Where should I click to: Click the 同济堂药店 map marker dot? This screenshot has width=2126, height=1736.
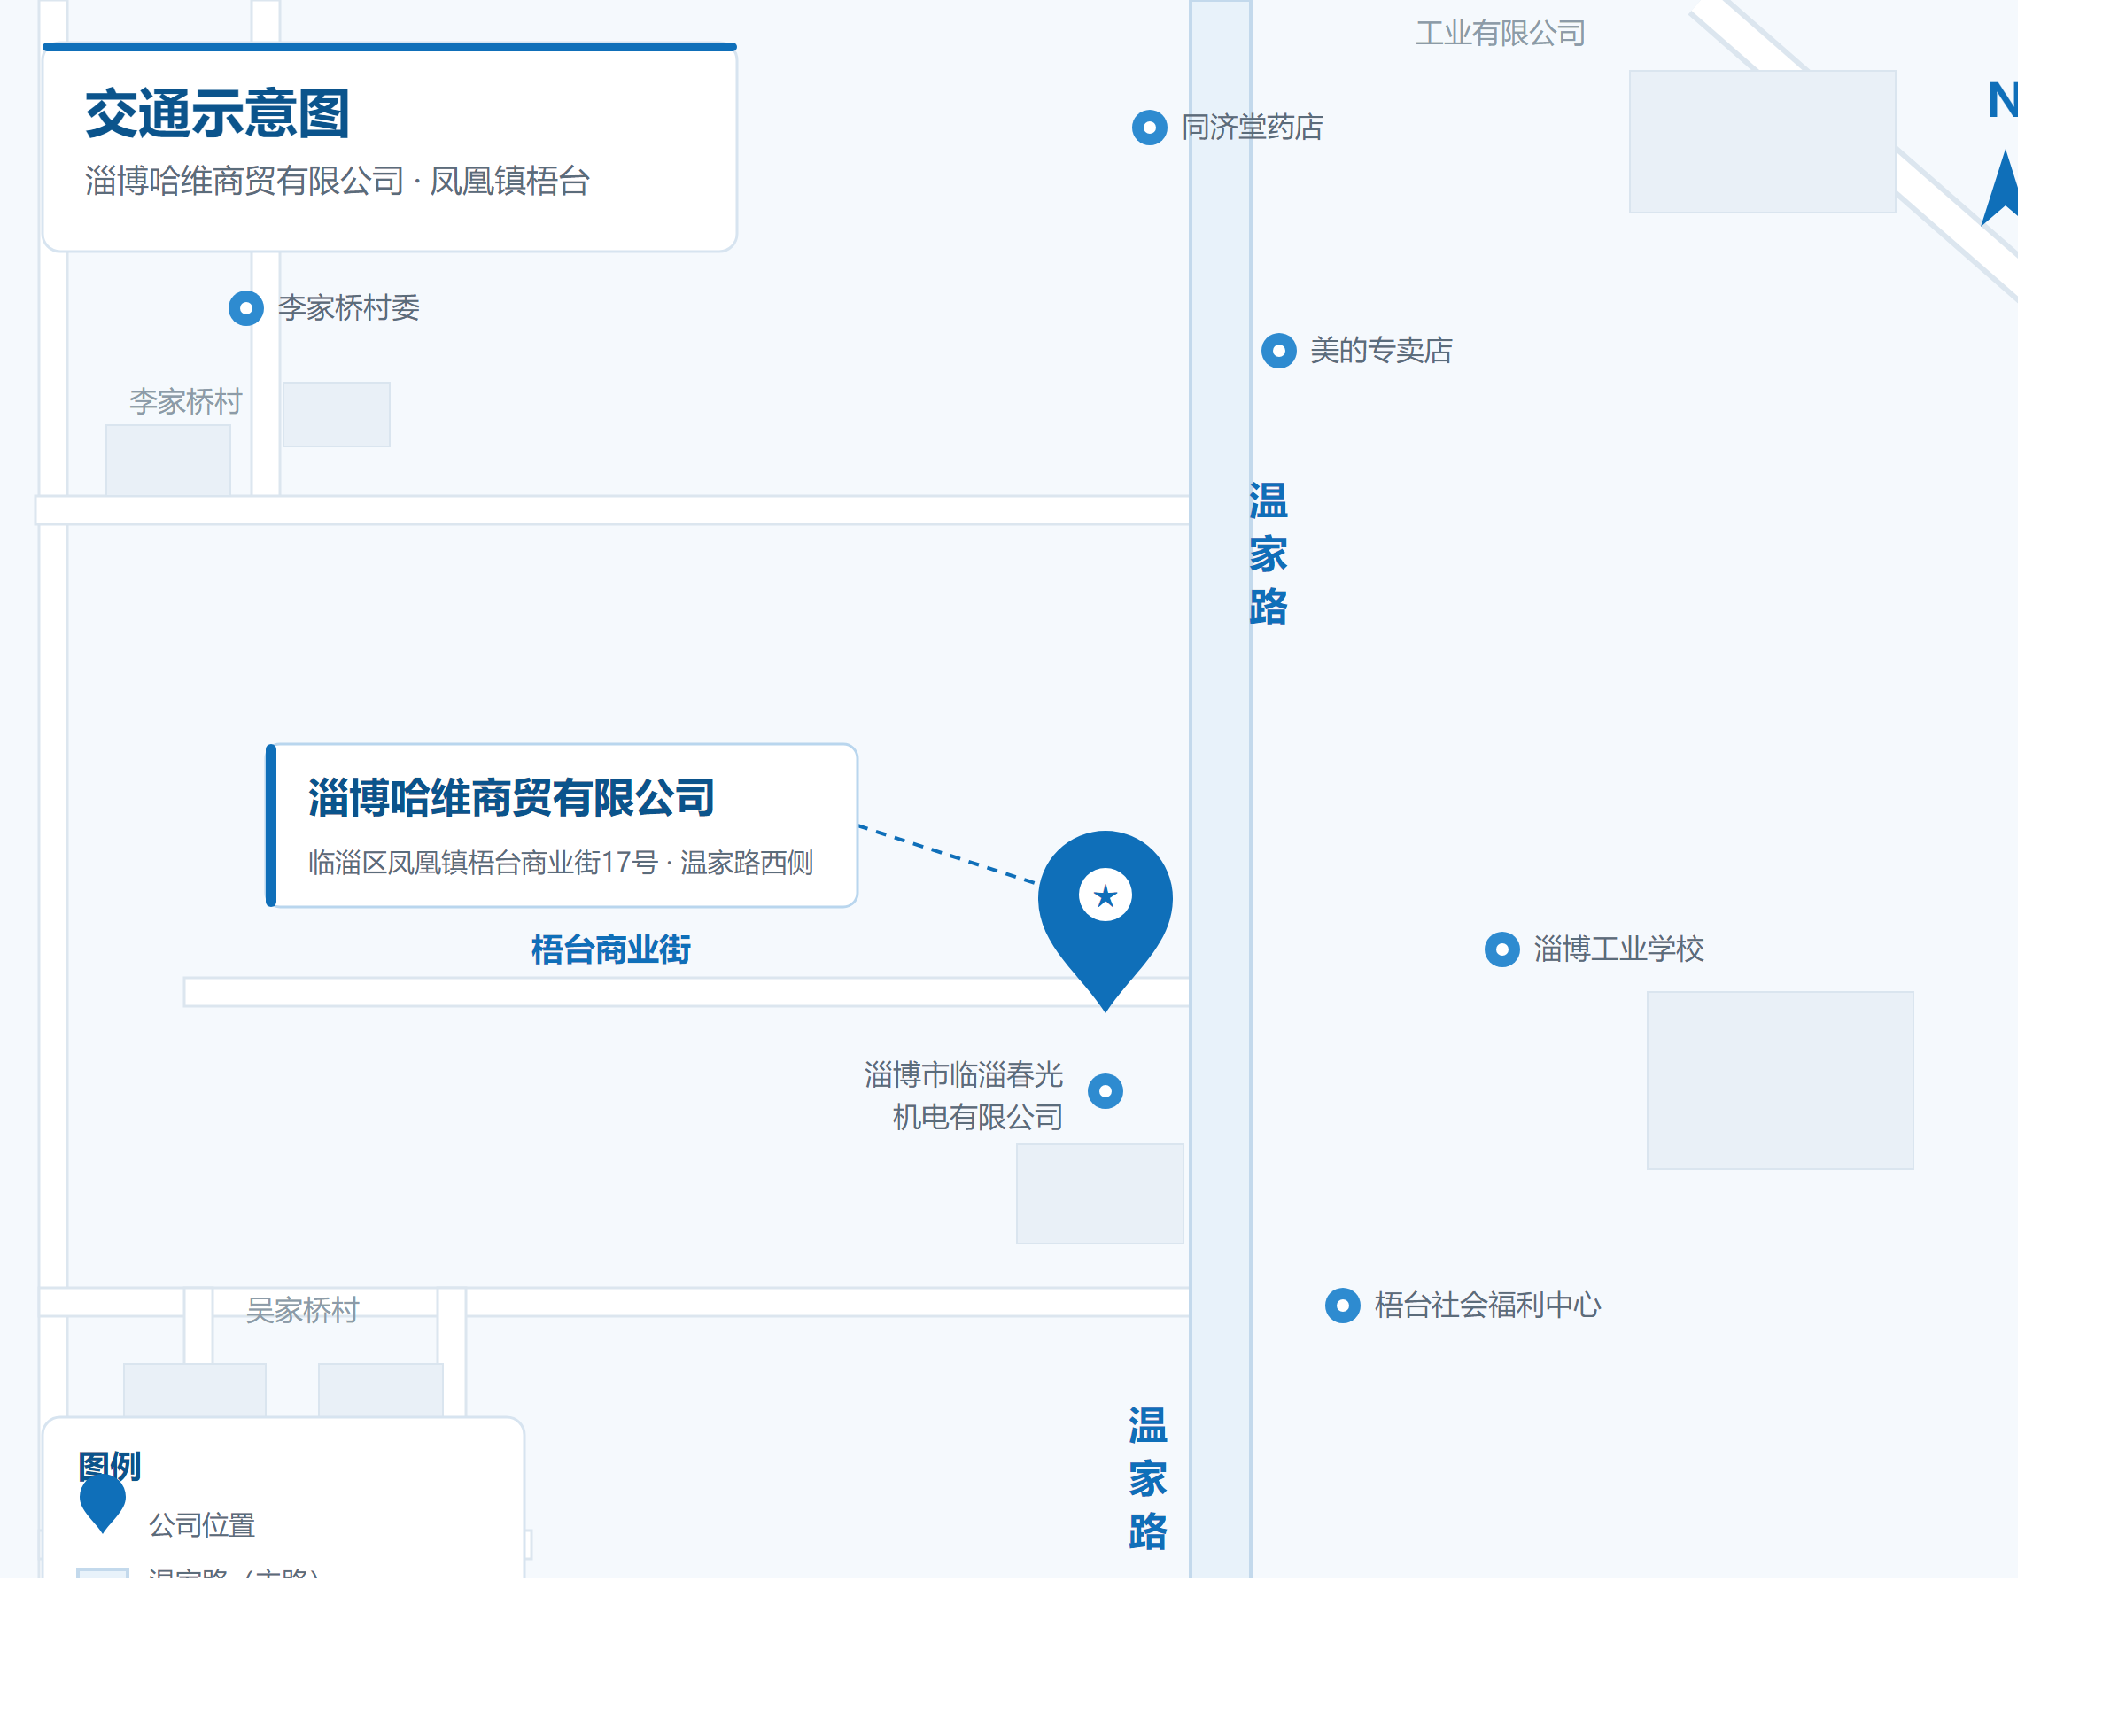(1149, 127)
